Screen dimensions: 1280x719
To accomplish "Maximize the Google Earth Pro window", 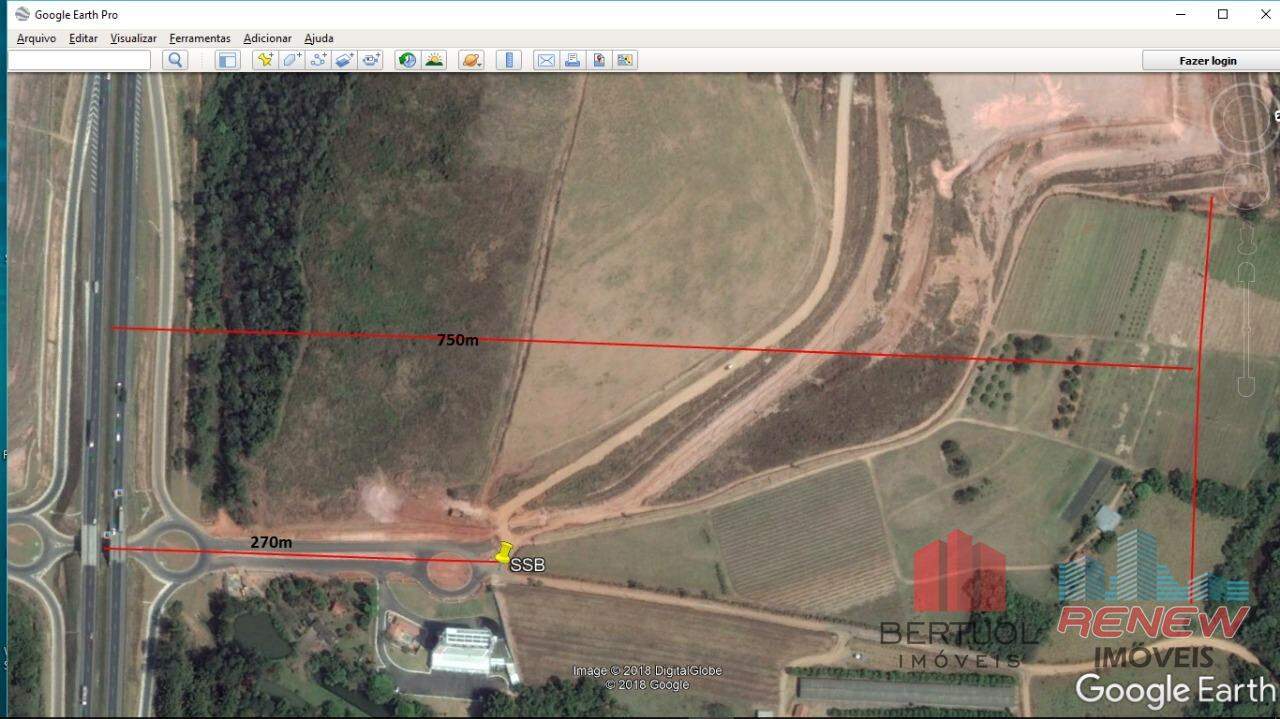I will [1222, 14].
